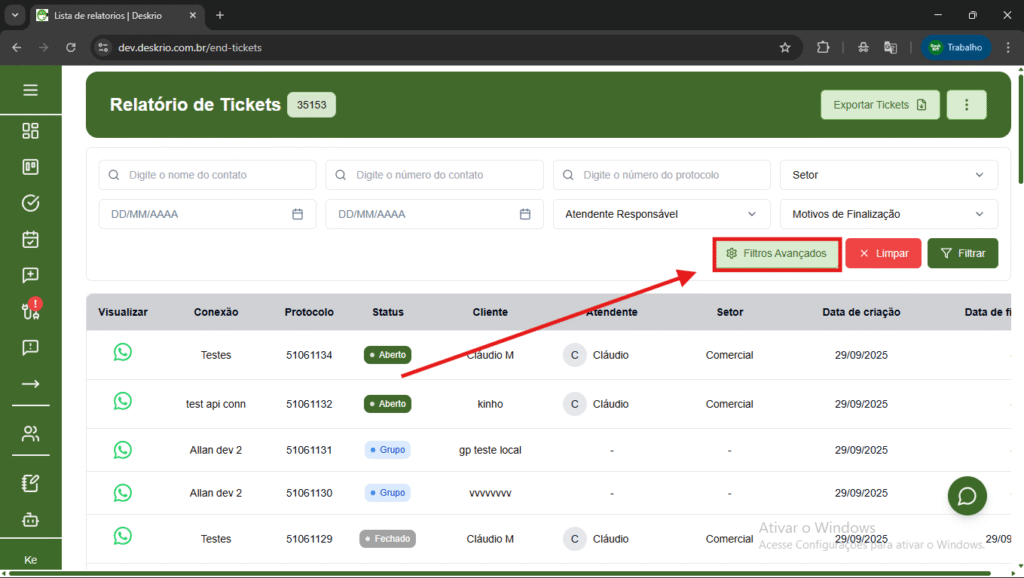1024x578 pixels.
Task: Open the dashboard grid icon in sidebar
Action: [30, 131]
